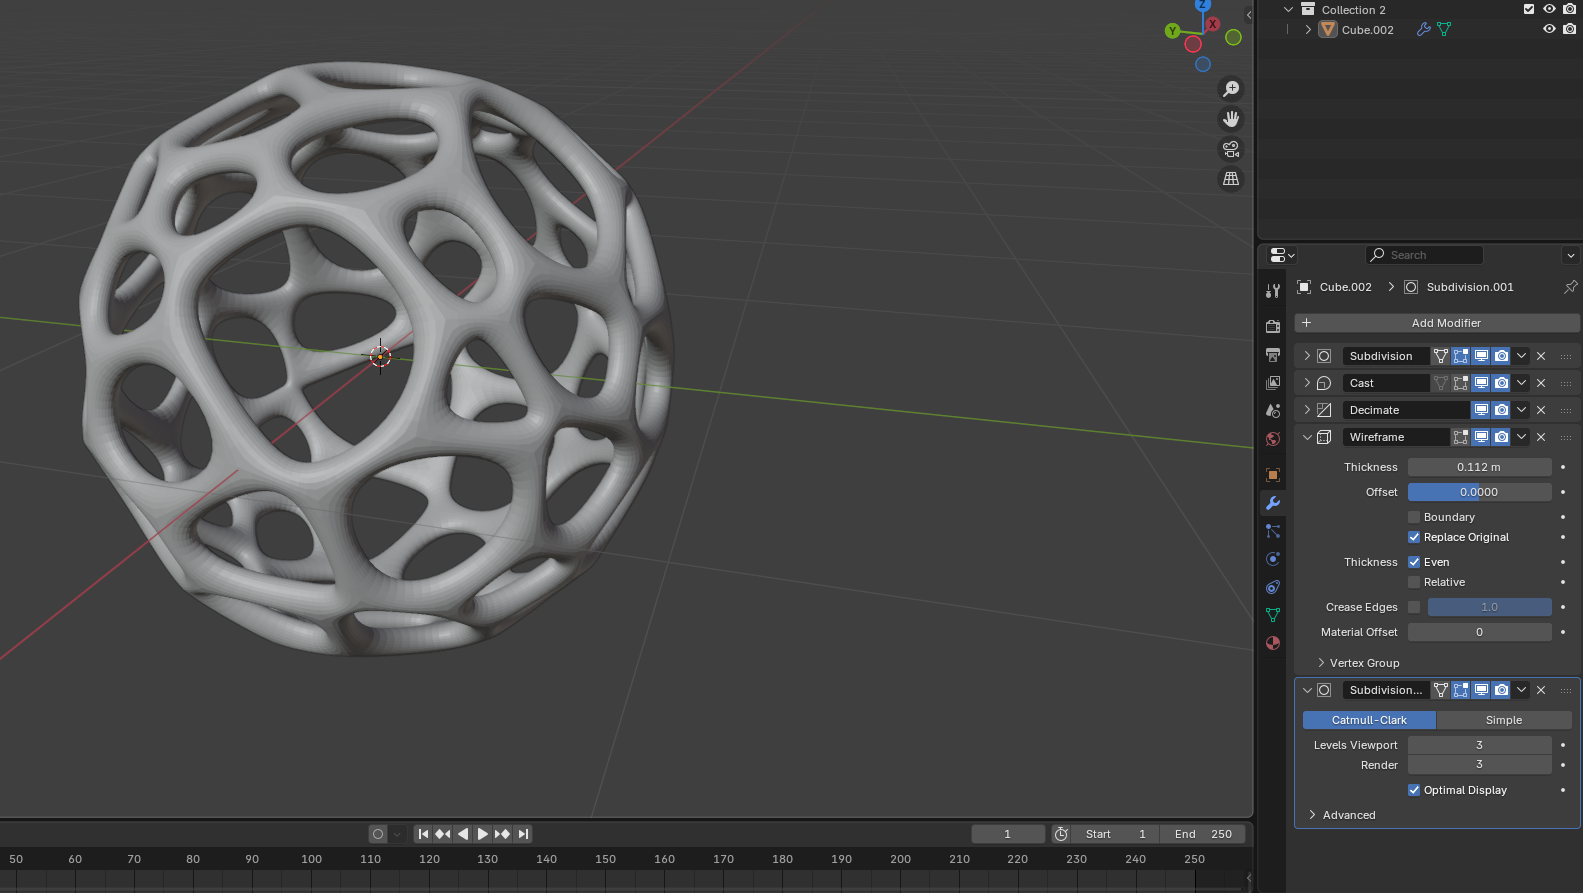Toggle the camera view icon in viewport
1583x893 pixels.
click(x=1231, y=149)
